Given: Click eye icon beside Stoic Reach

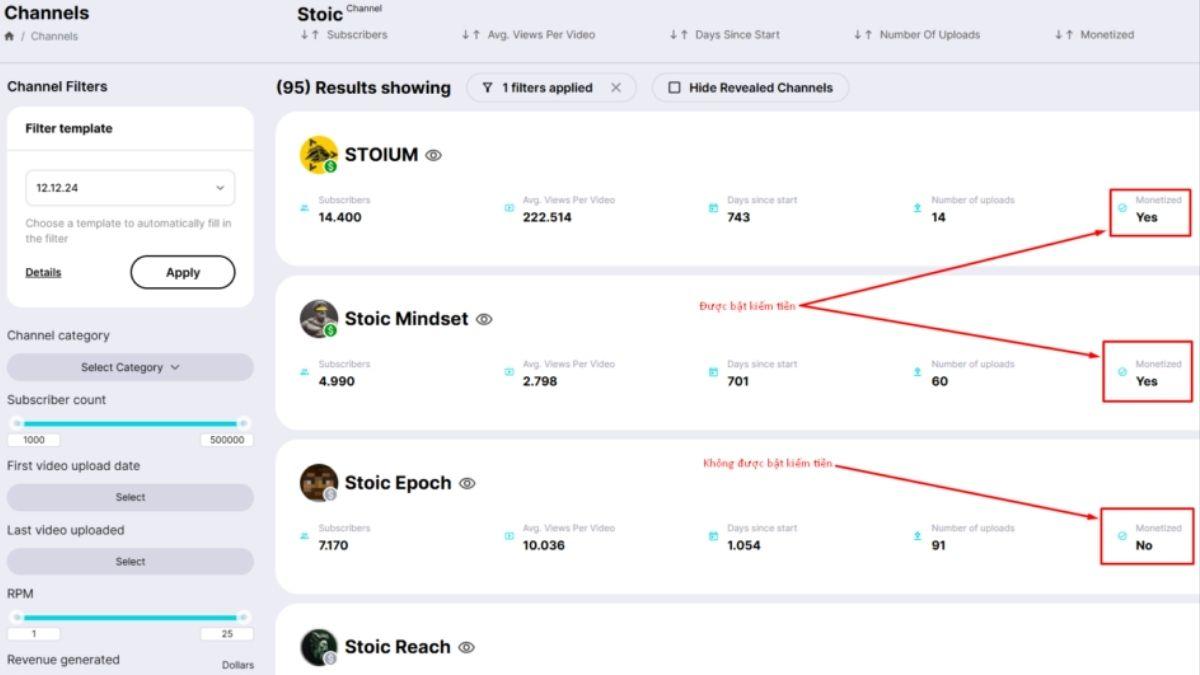Looking at the screenshot, I should point(466,647).
